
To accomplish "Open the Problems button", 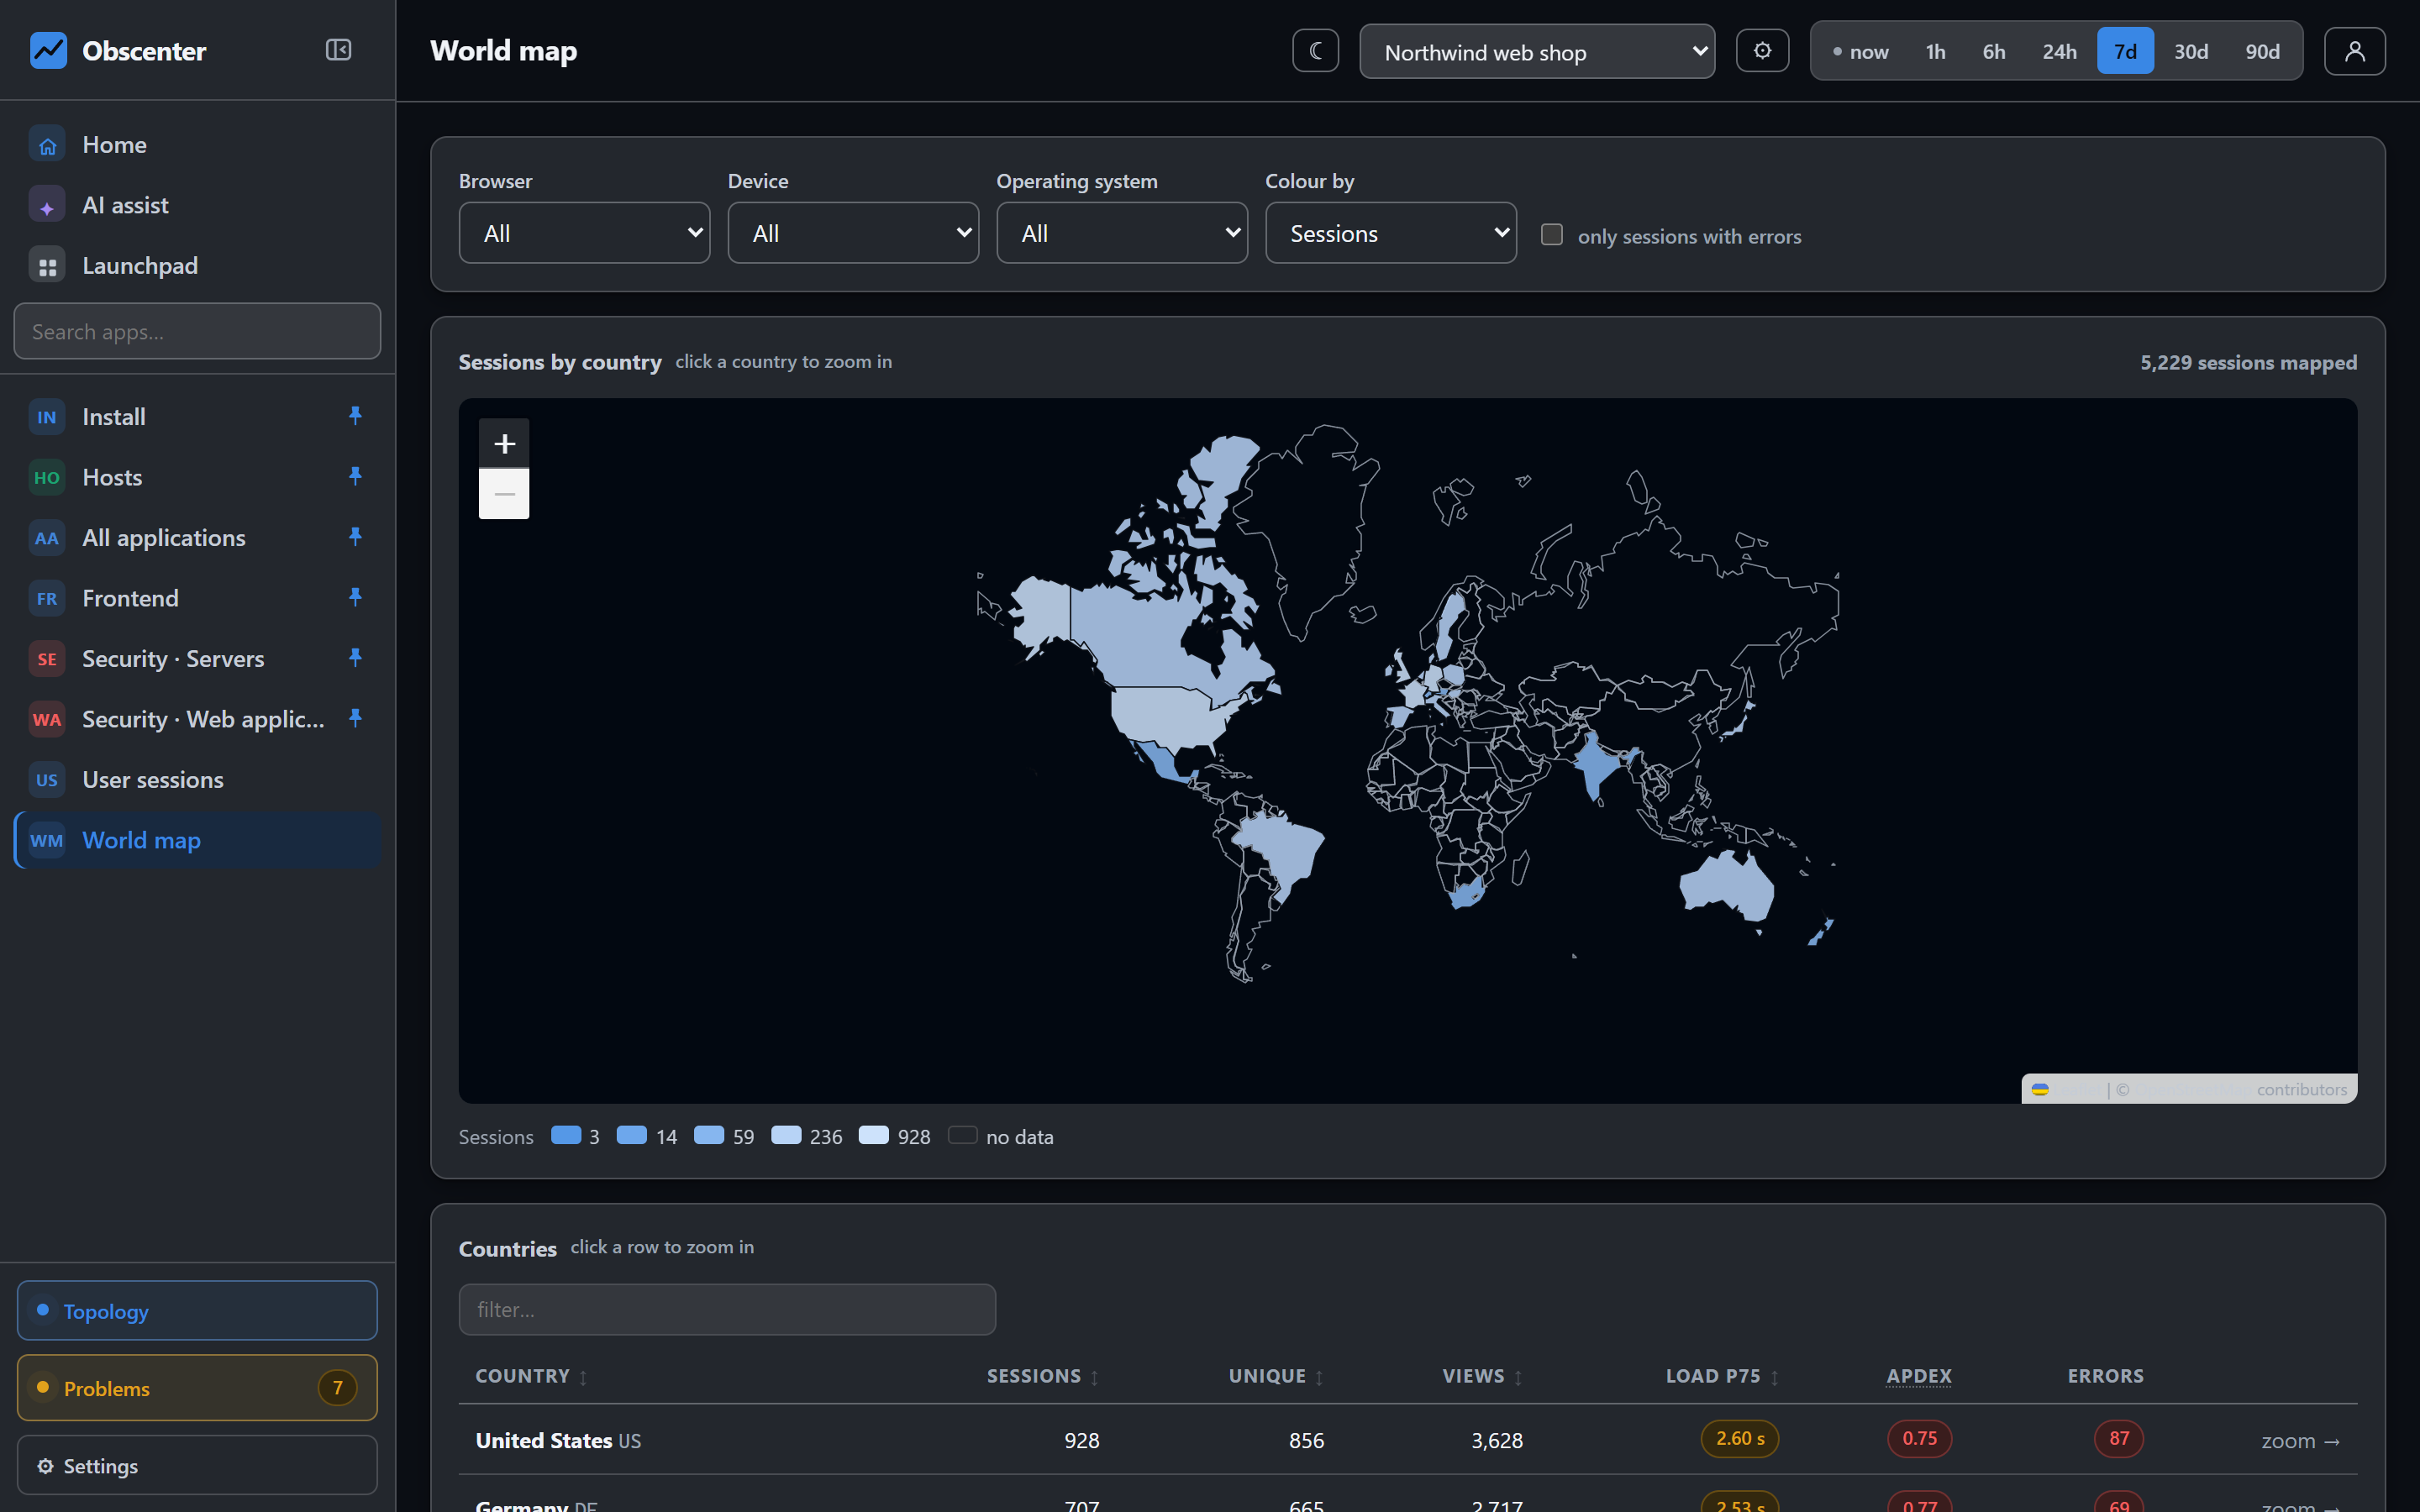I will 197,1387.
